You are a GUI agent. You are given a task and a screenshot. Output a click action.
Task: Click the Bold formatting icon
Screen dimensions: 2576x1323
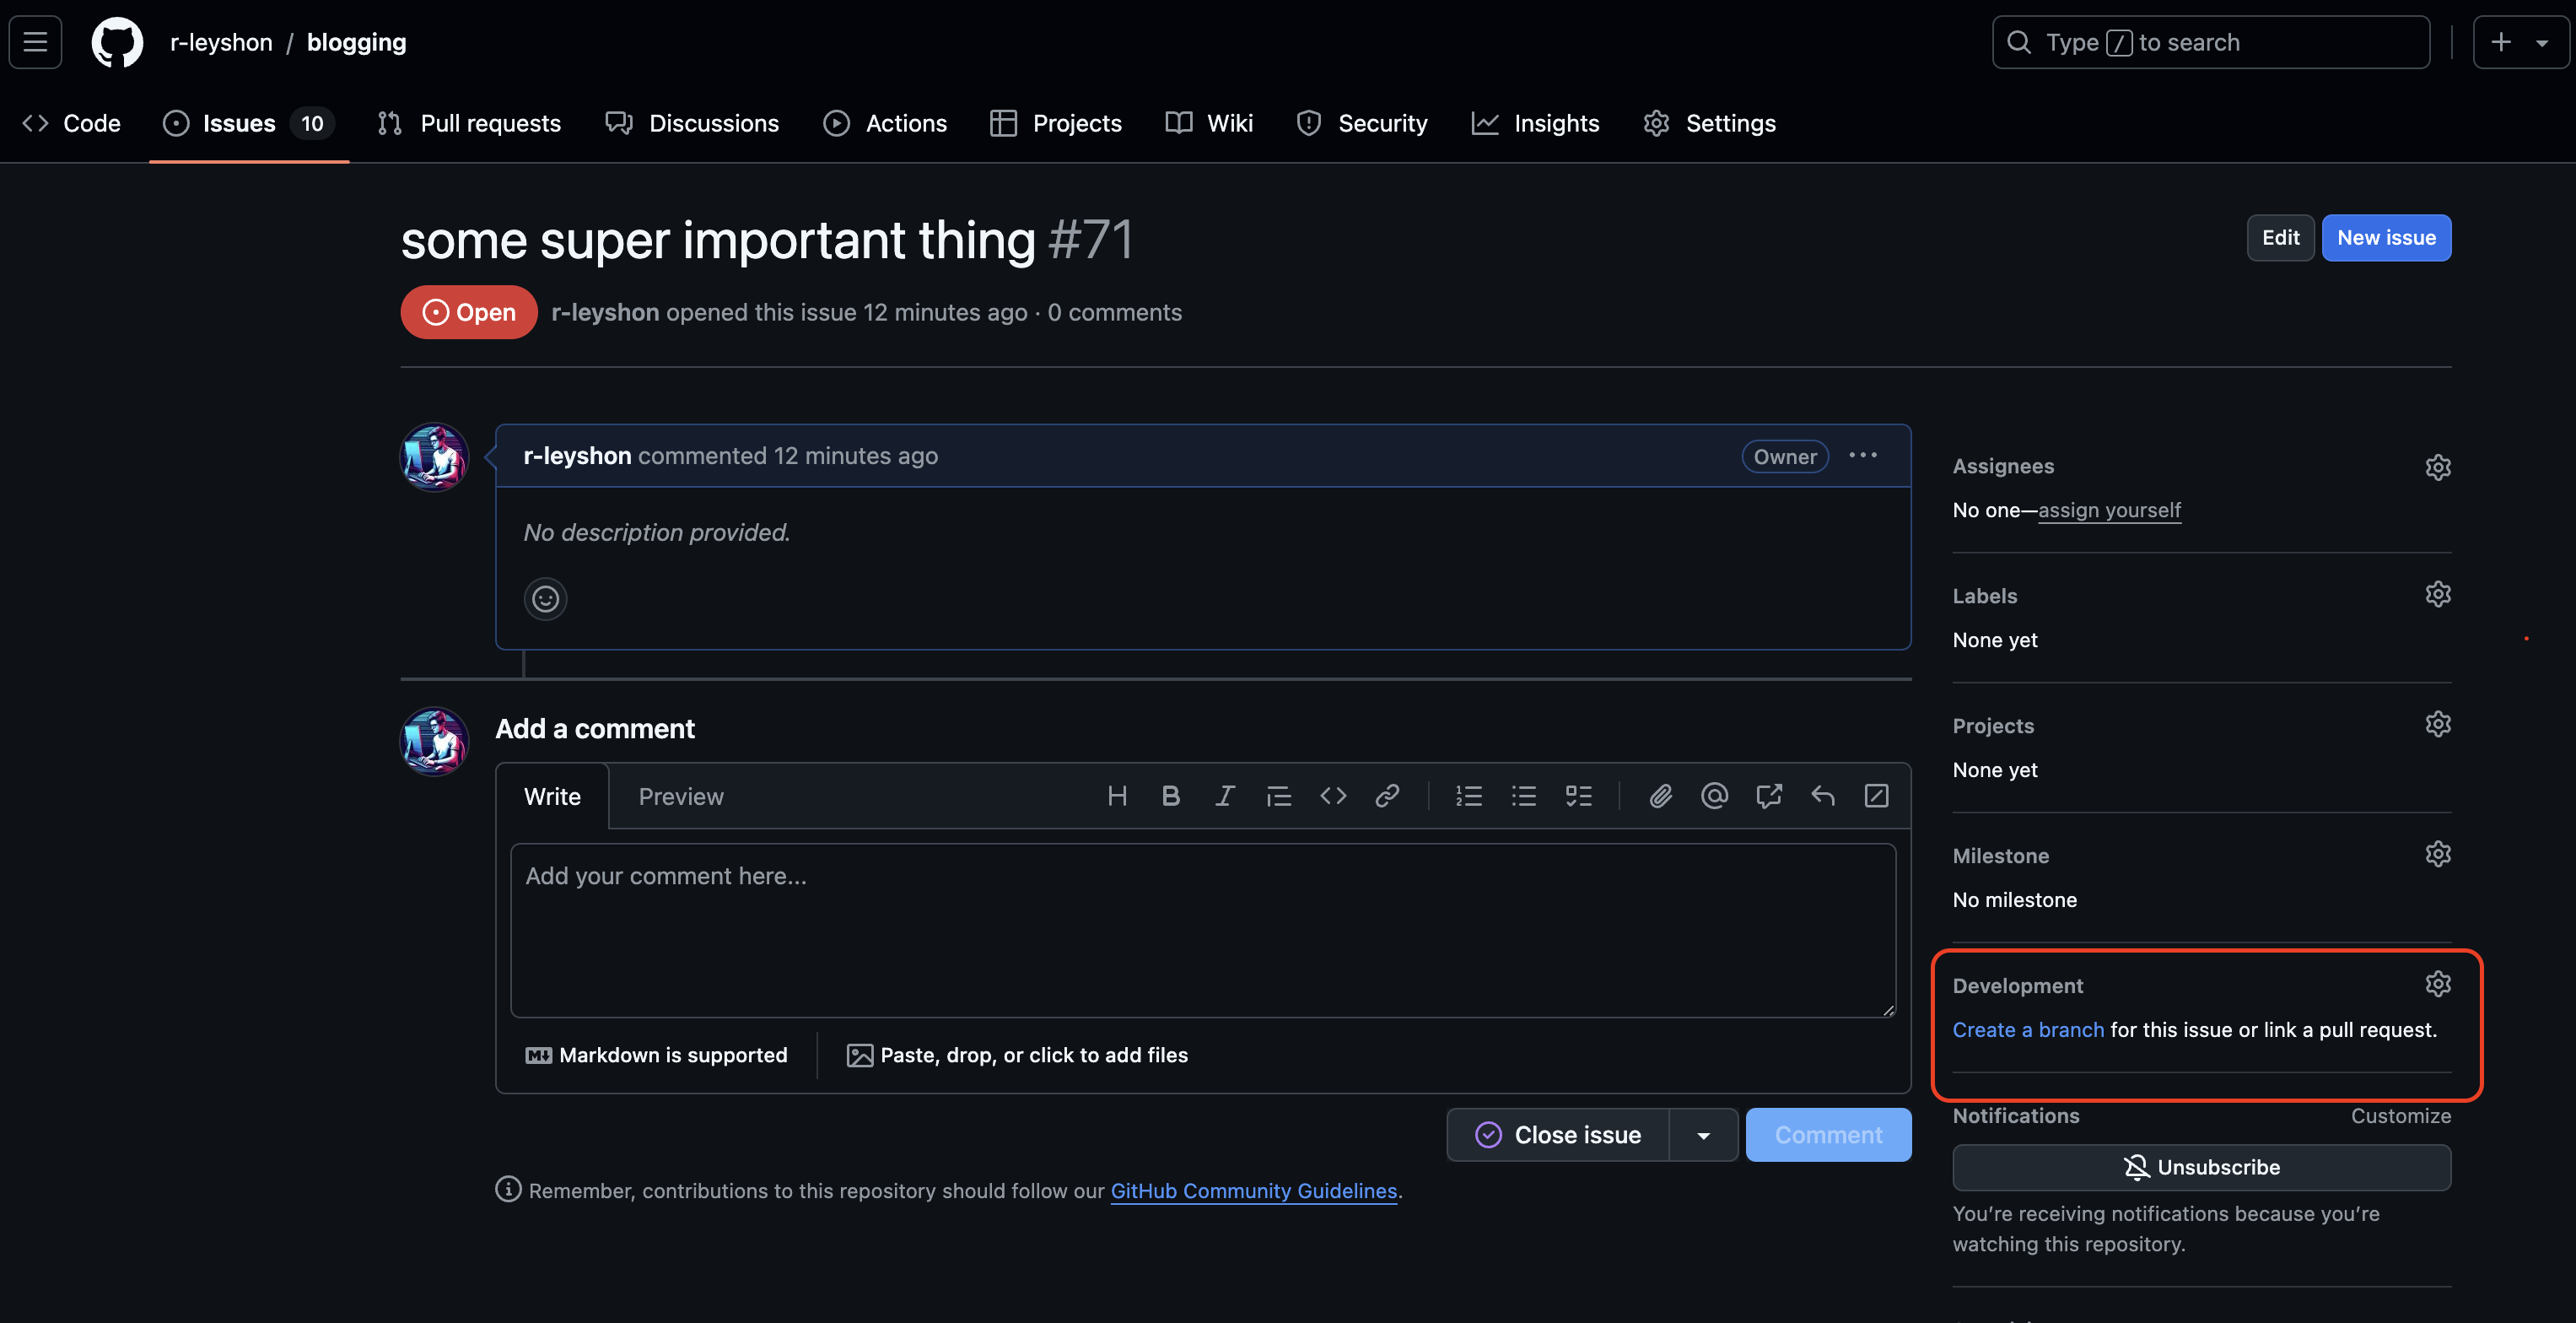(1171, 796)
